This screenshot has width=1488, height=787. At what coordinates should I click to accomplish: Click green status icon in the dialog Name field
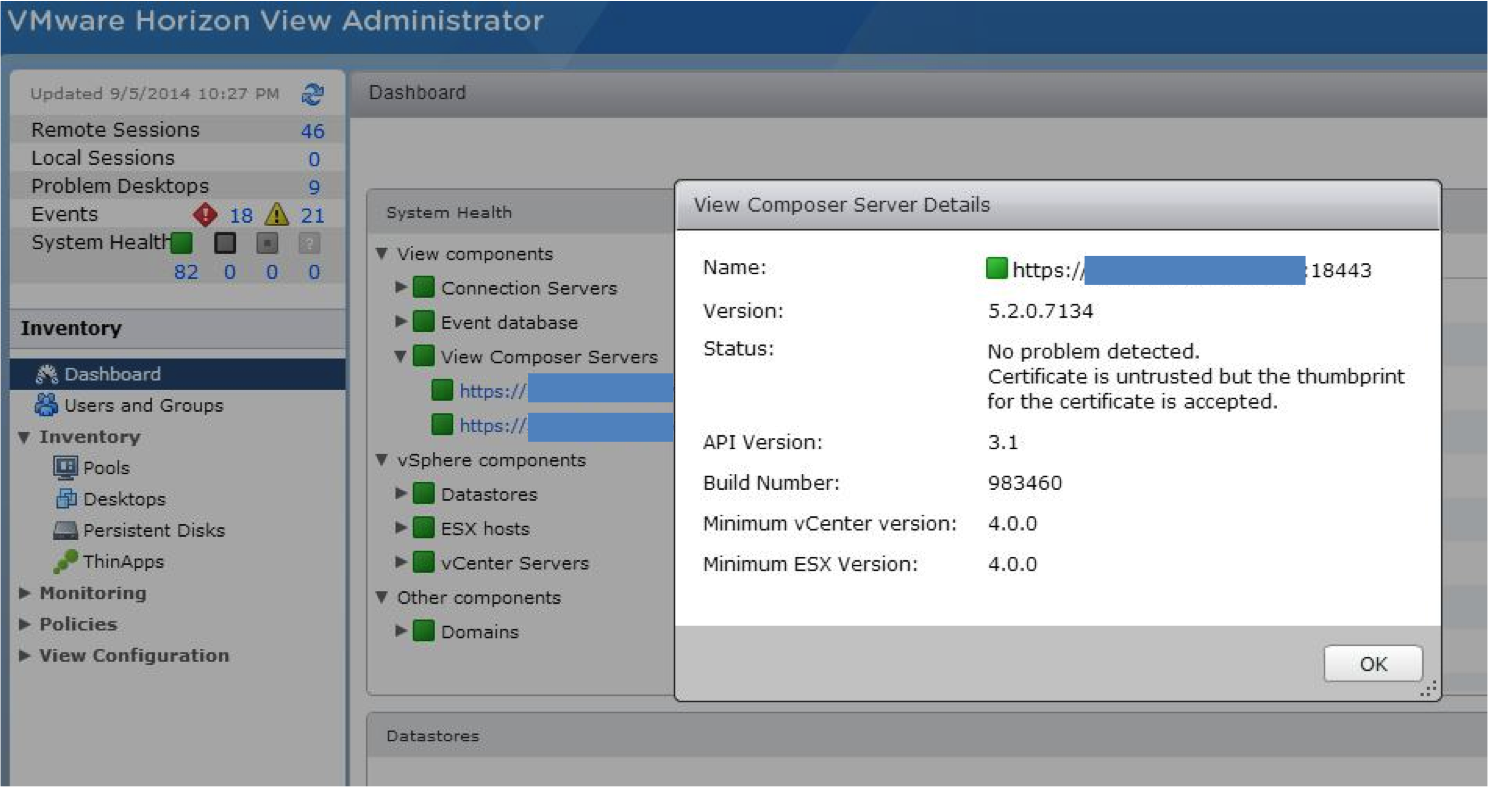pos(997,268)
